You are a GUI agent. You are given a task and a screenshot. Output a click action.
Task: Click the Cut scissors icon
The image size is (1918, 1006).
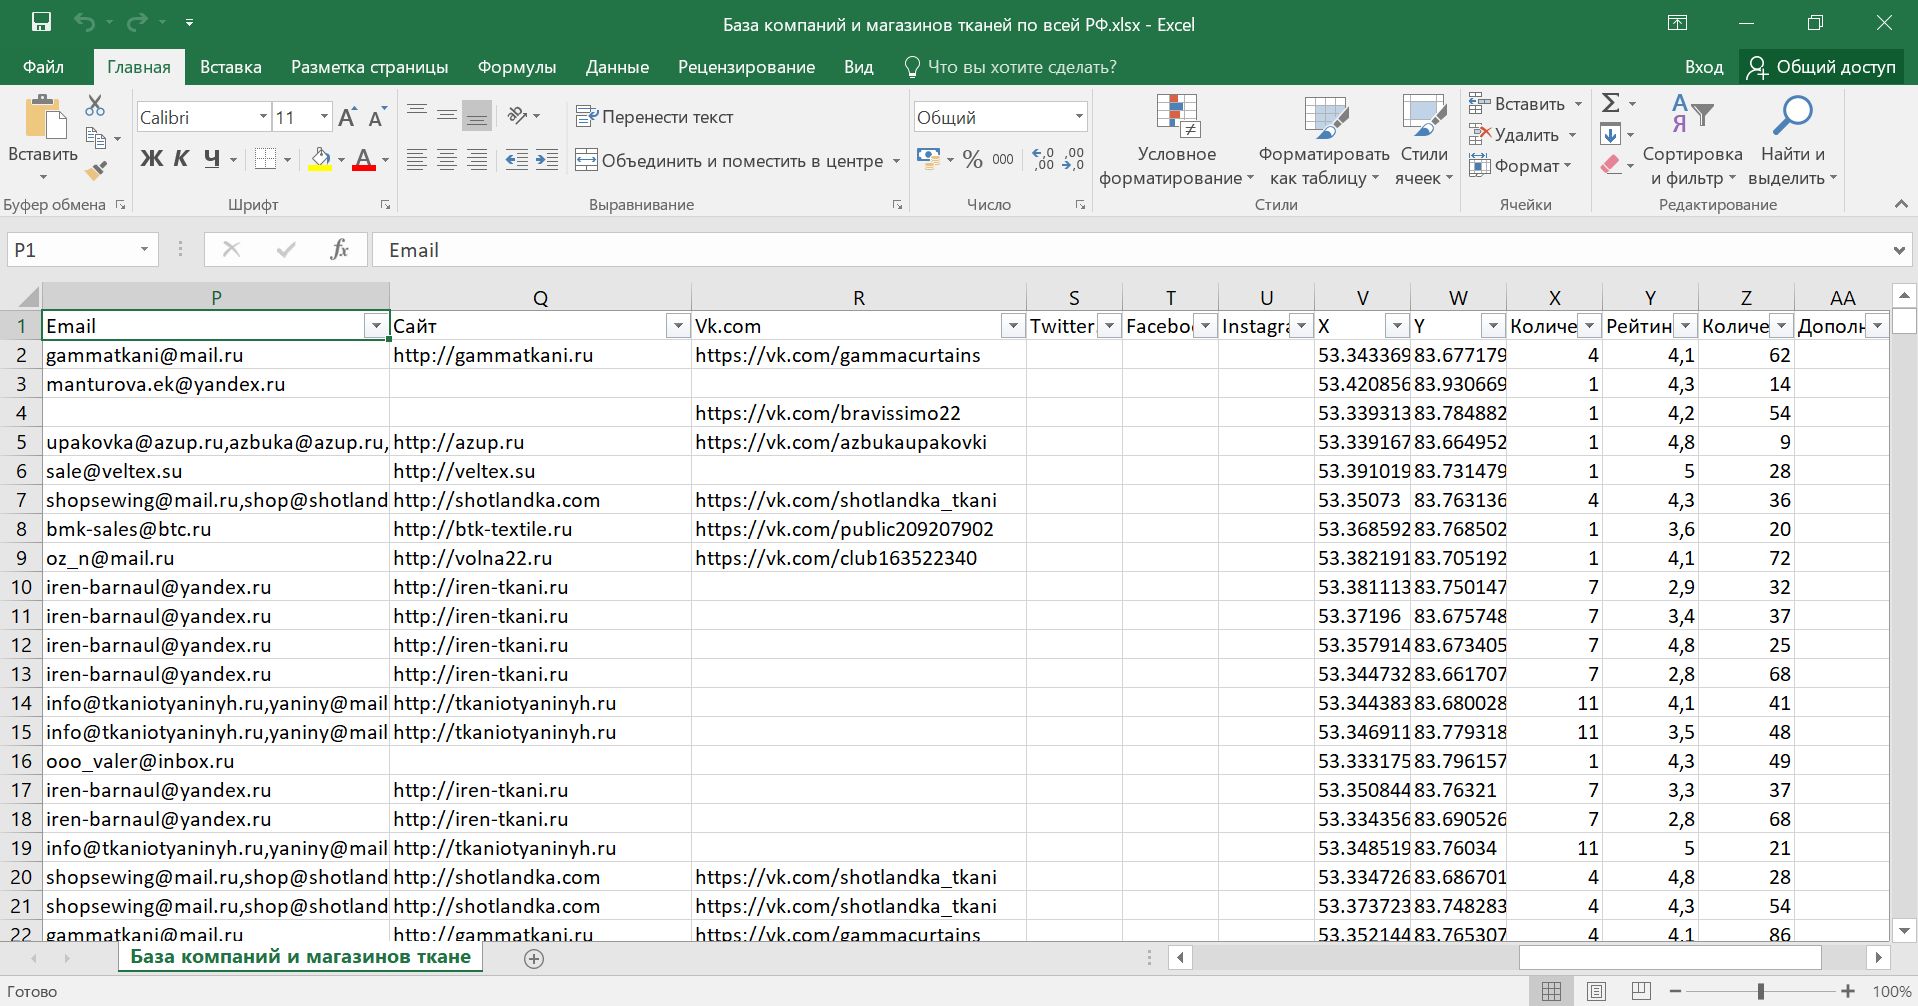95,105
